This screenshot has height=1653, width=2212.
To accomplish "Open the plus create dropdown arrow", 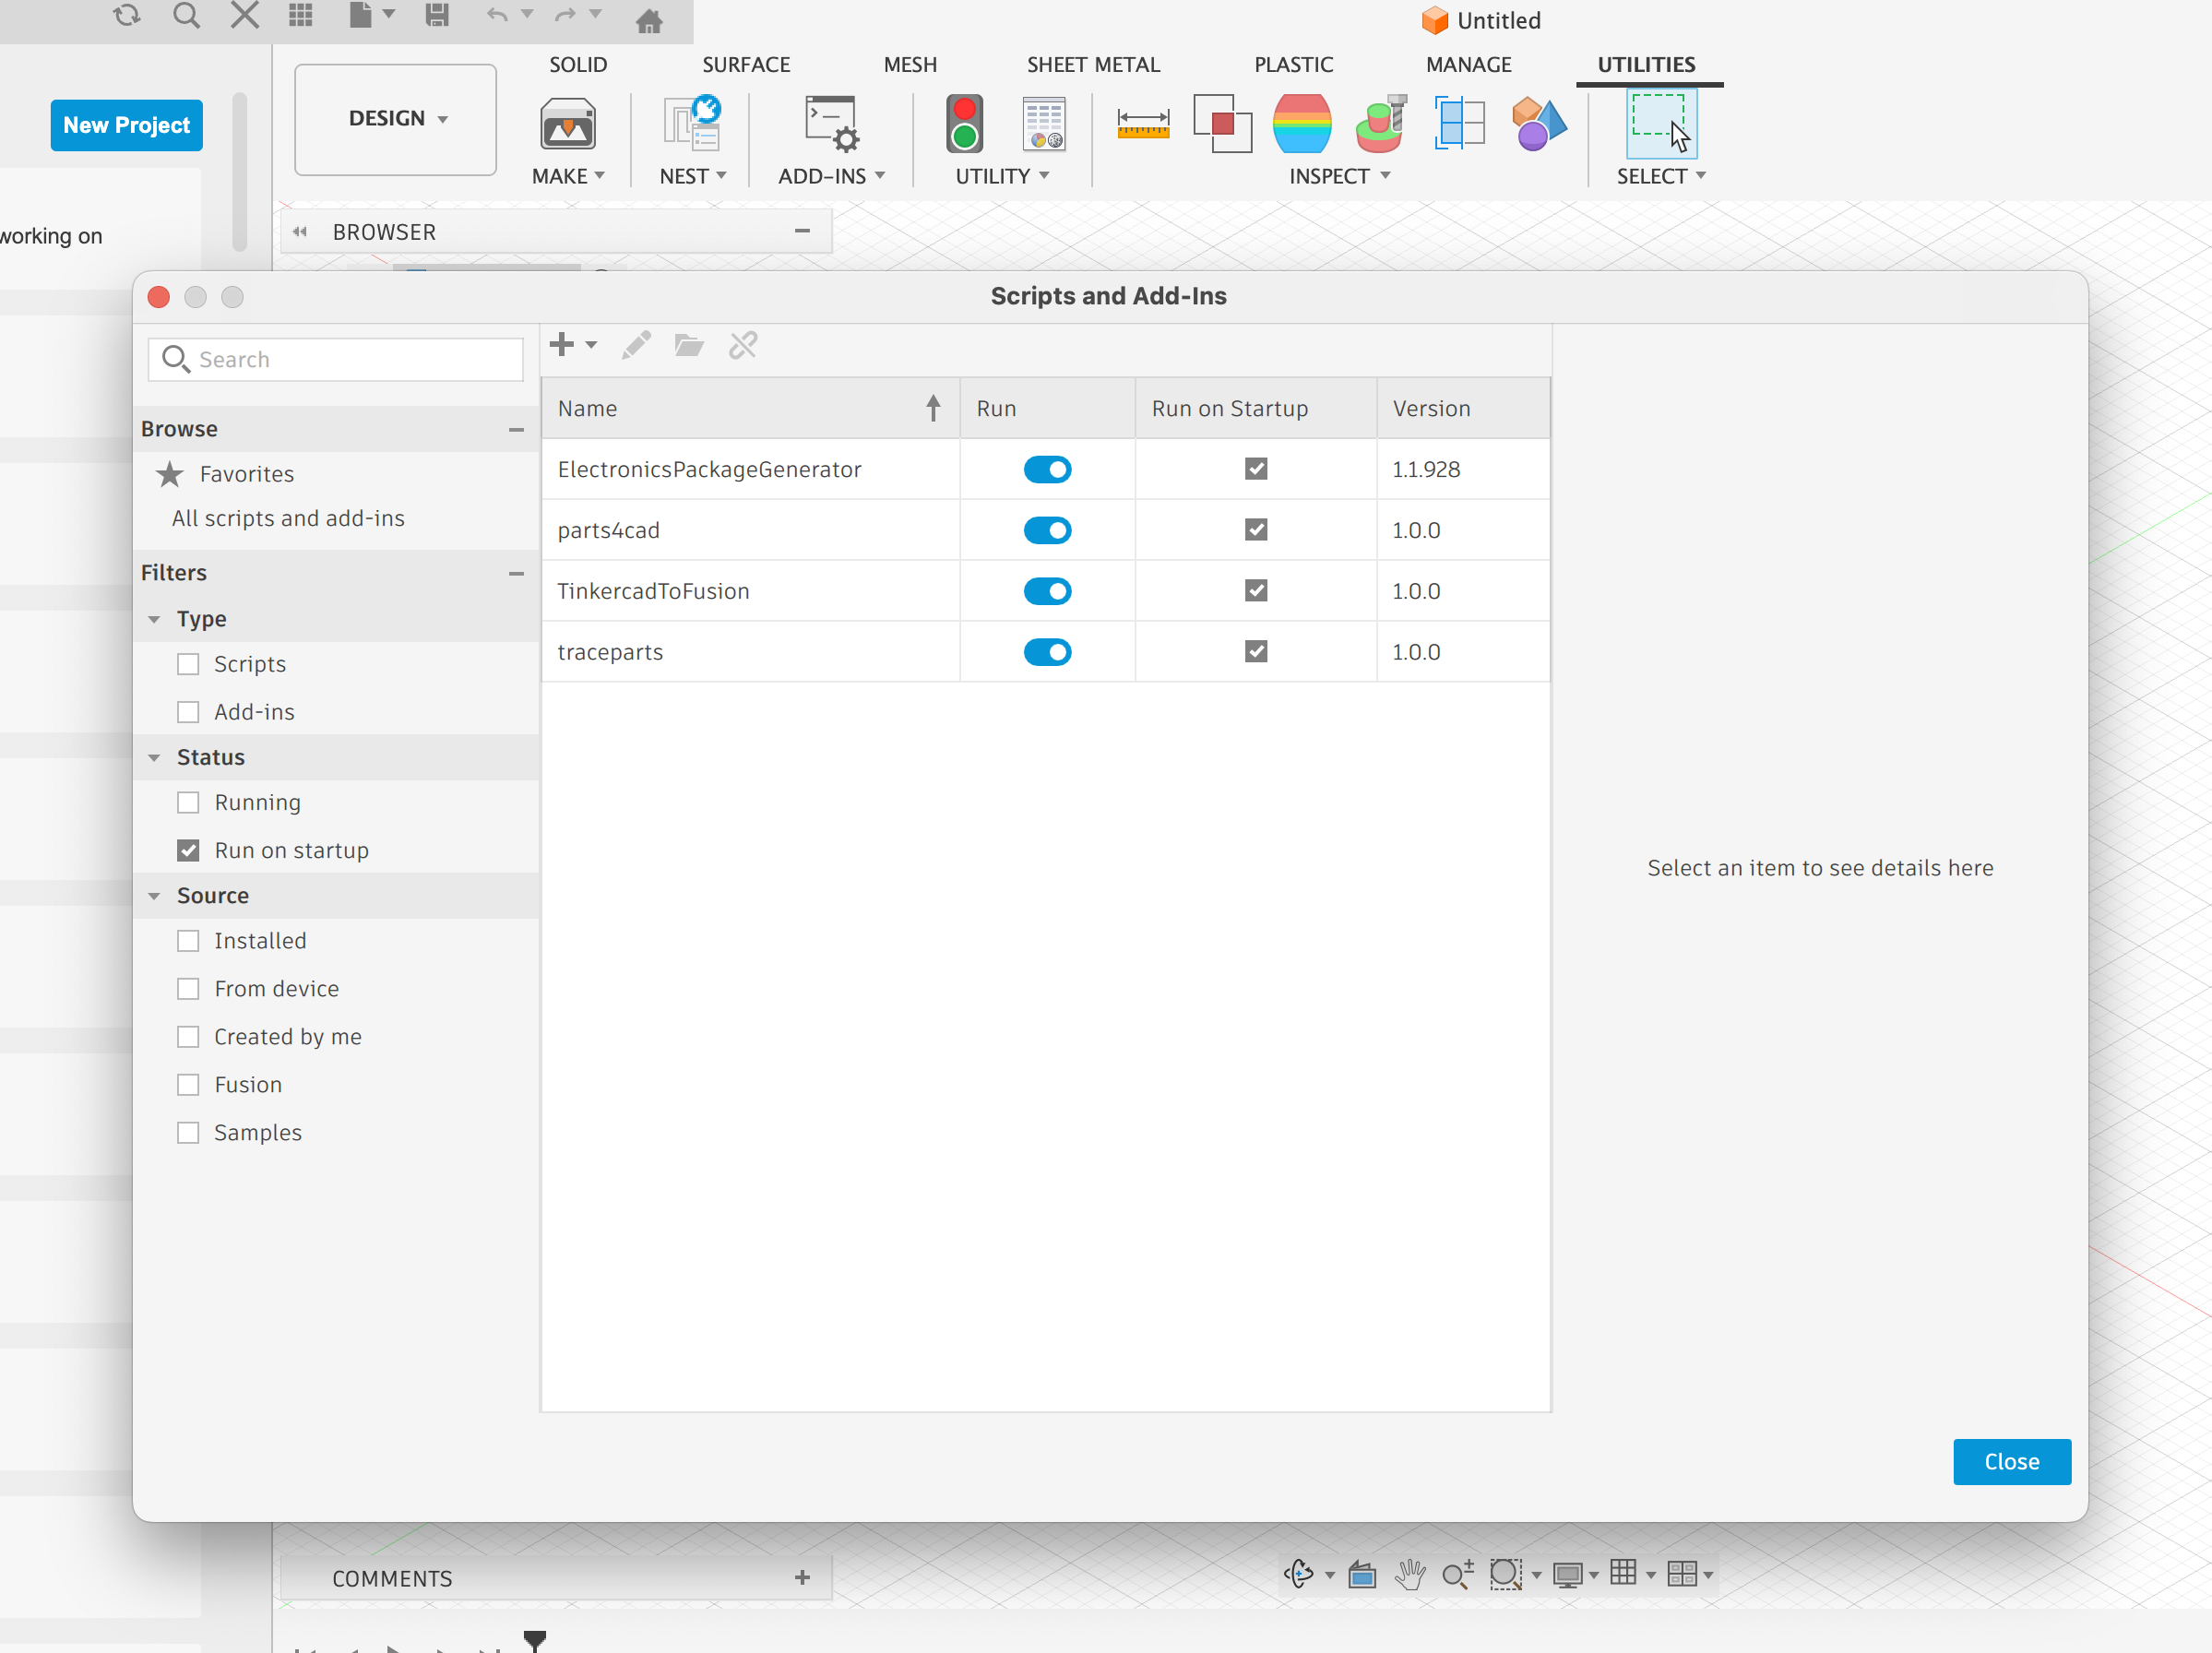I will pyautogui.click(x=591, y=345).
